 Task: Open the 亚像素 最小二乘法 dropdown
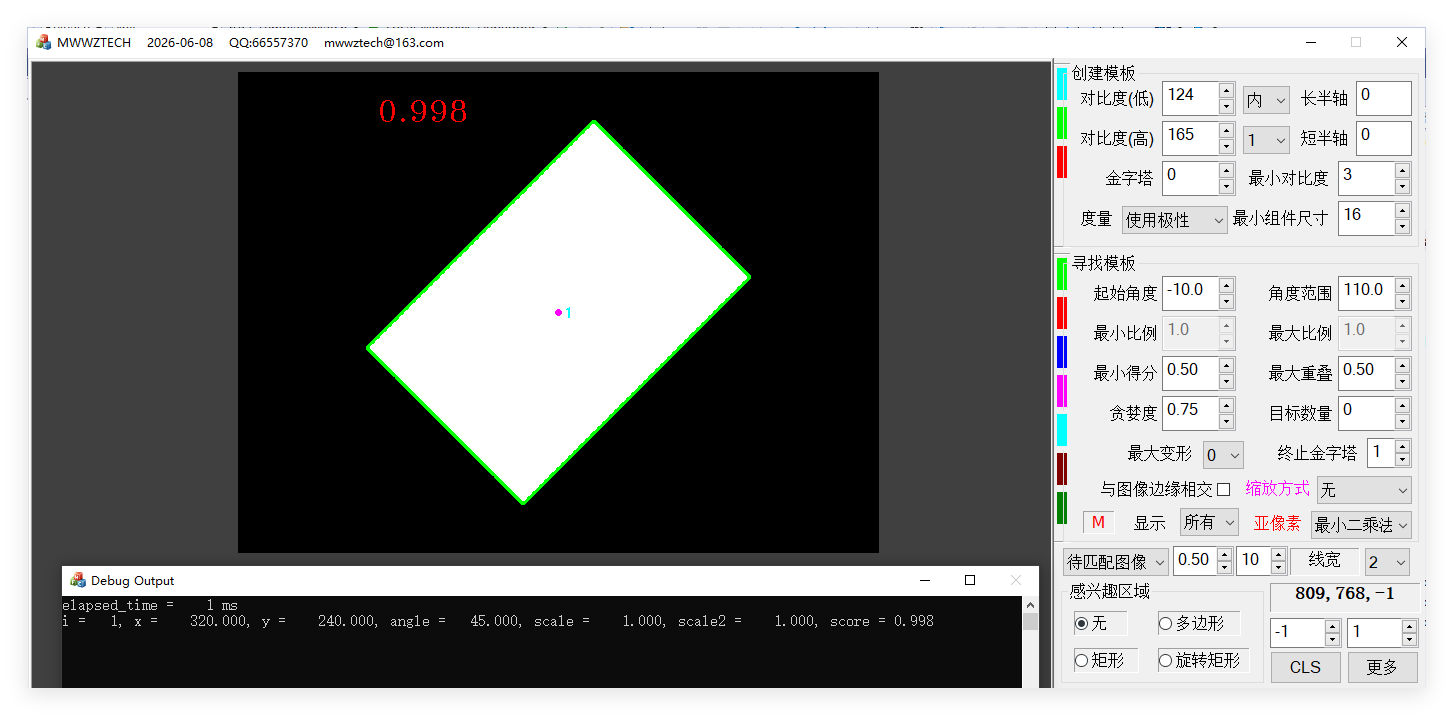[x=1361, y=524]
